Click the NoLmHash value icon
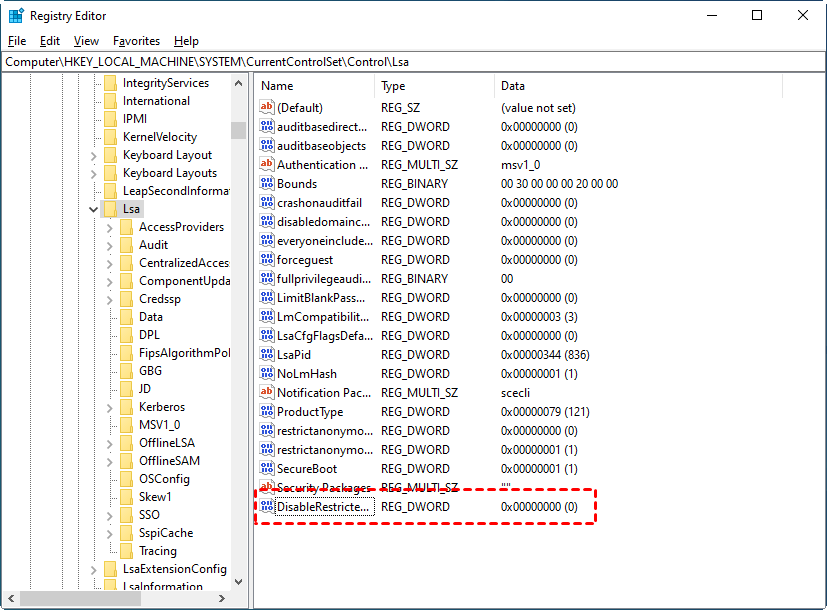 coord(267,373)
